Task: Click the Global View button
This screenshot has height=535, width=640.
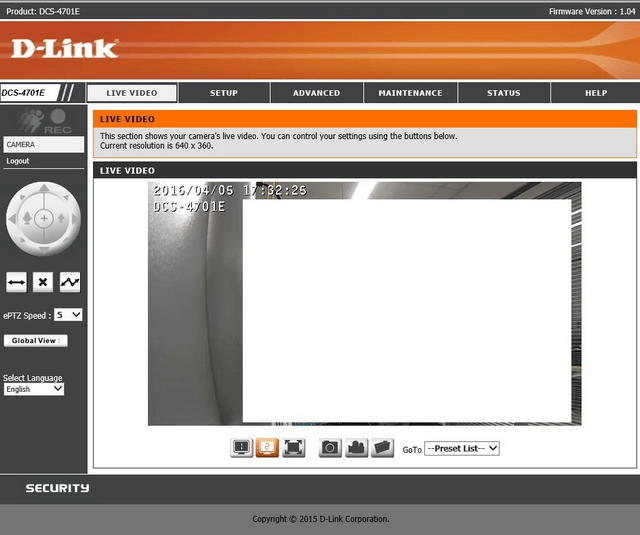Action: [36, 340]
